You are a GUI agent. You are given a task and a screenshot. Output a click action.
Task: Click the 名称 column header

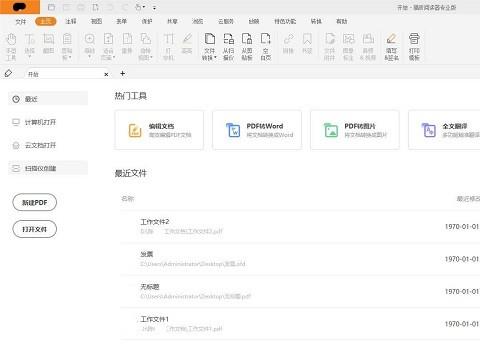click(128, 199)
